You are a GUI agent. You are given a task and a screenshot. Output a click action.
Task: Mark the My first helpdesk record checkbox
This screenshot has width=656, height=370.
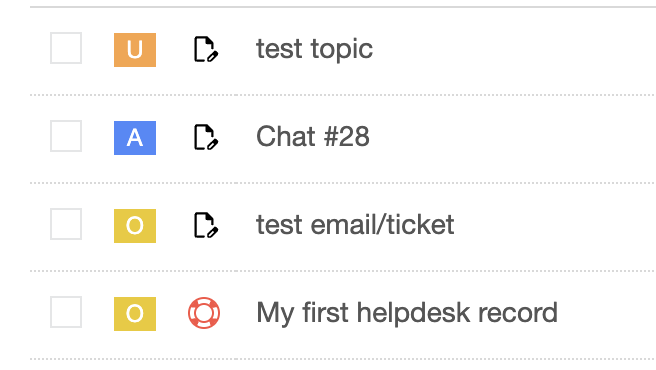point(66,312)
